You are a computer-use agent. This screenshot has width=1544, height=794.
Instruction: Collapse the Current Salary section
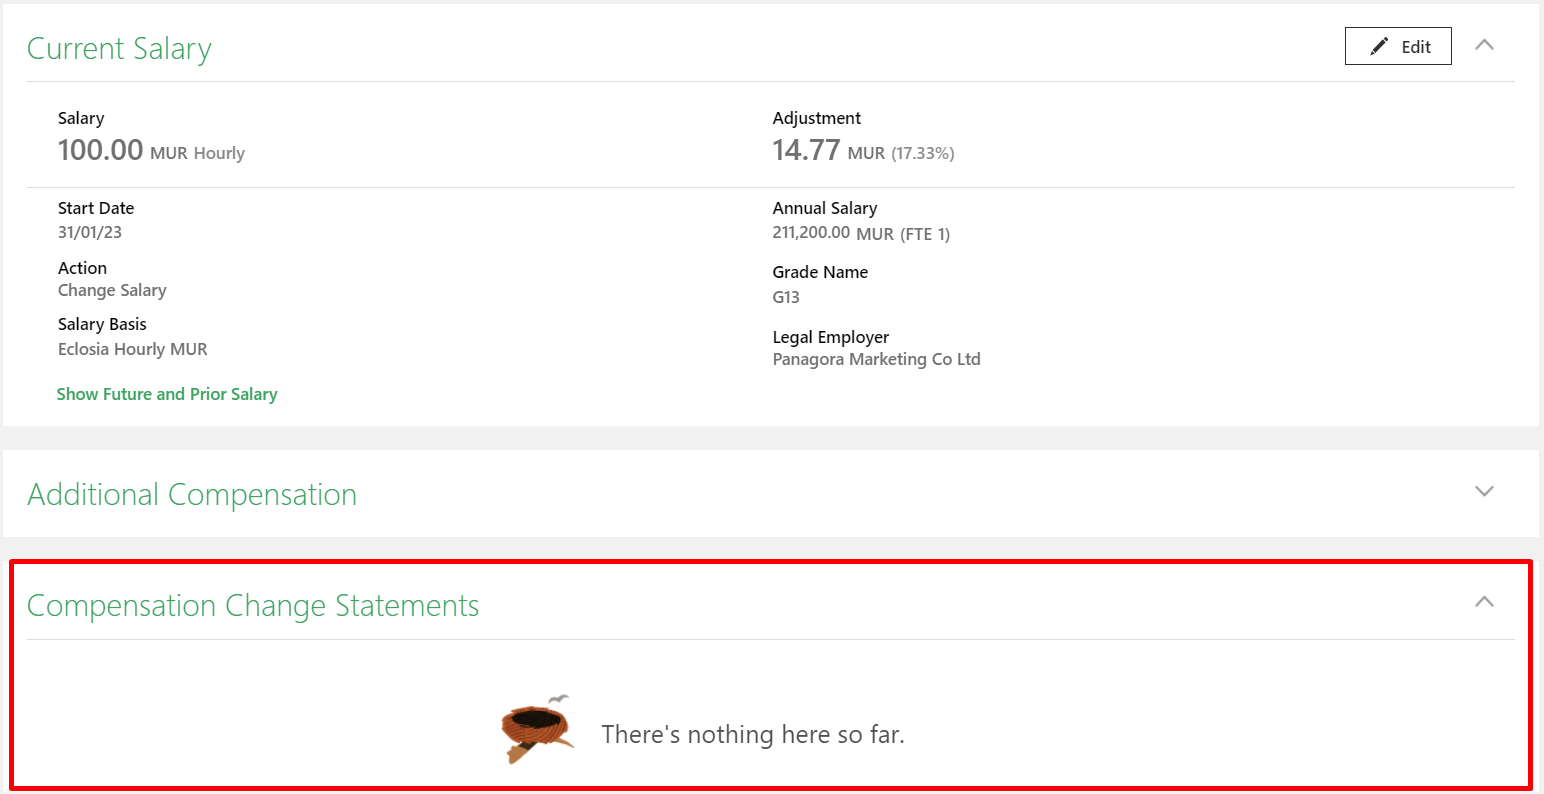pyautogui.click(x=1485, y=45)
